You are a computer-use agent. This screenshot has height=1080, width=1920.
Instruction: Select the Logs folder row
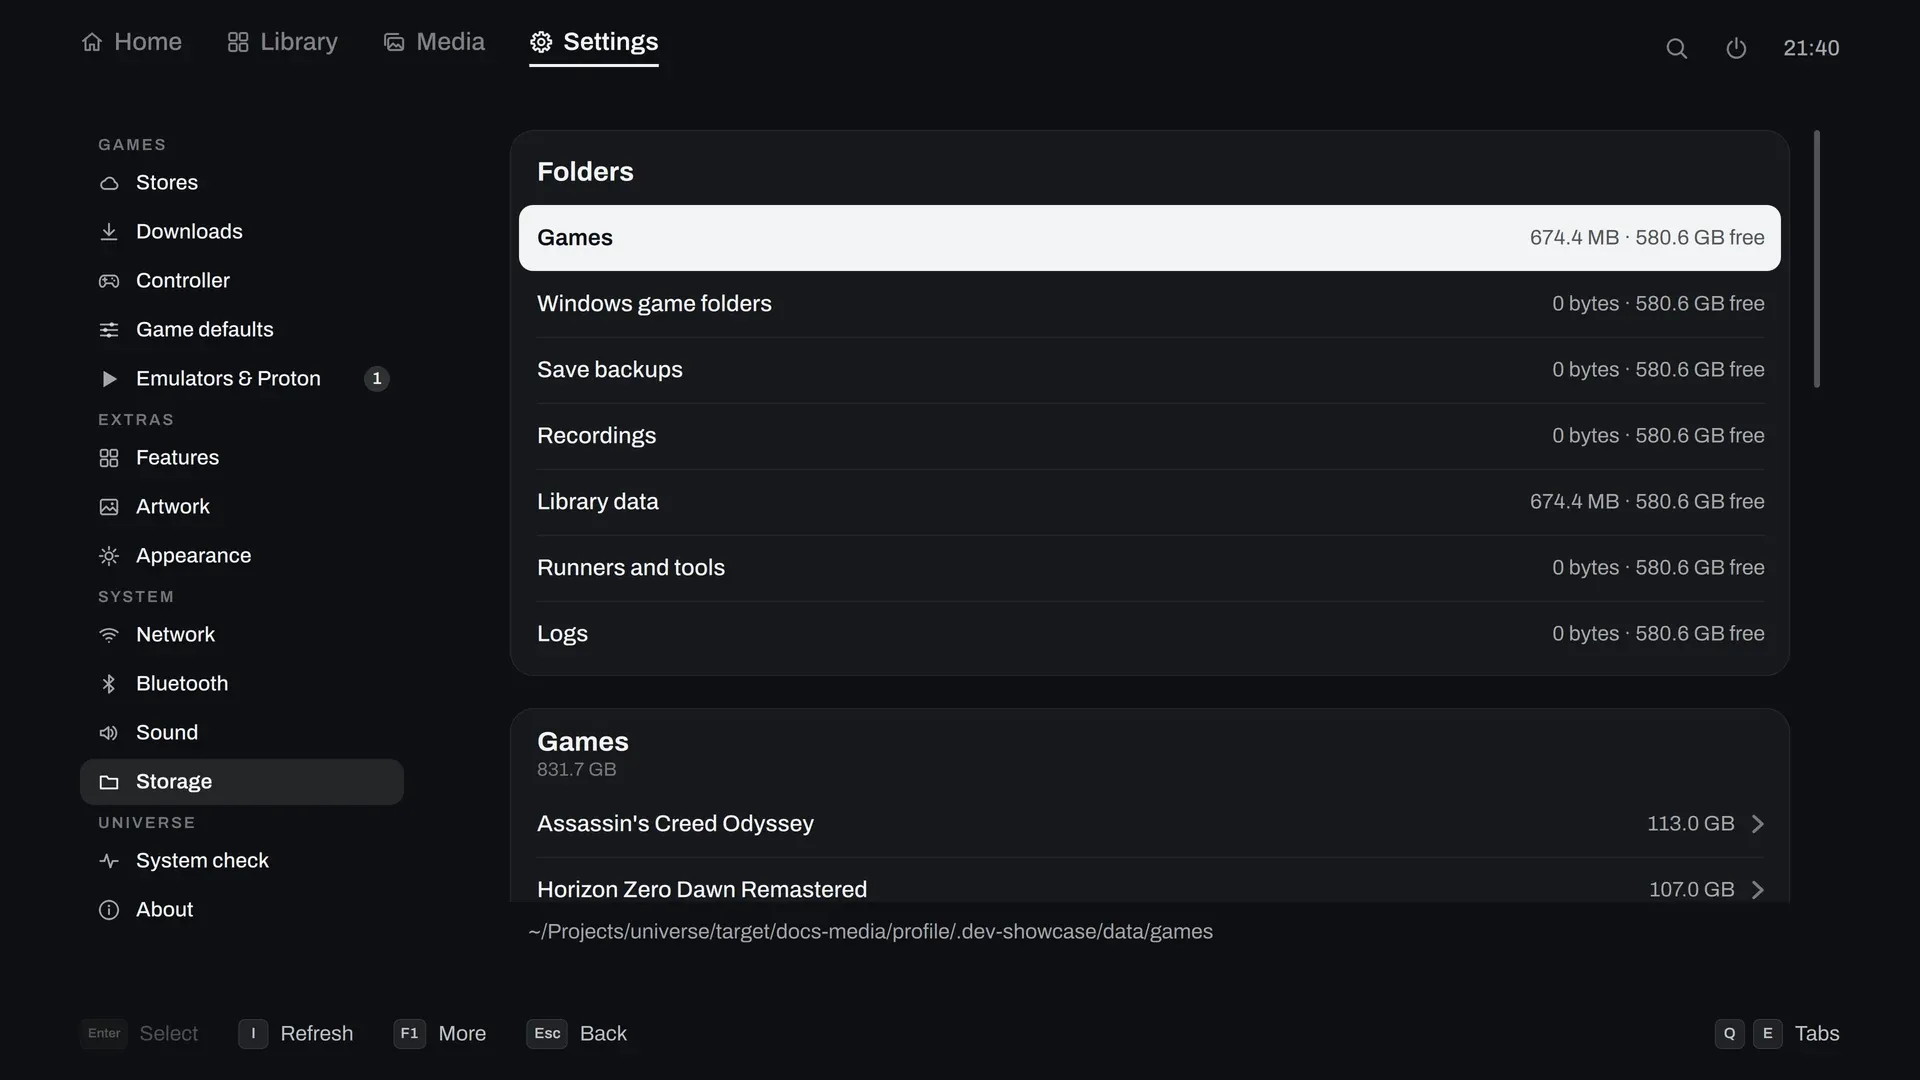(1150, 634)
